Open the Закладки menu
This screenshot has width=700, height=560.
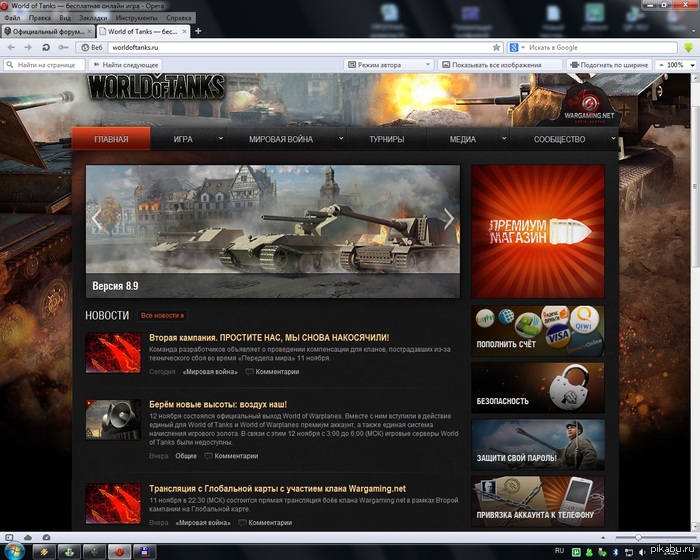93,18
